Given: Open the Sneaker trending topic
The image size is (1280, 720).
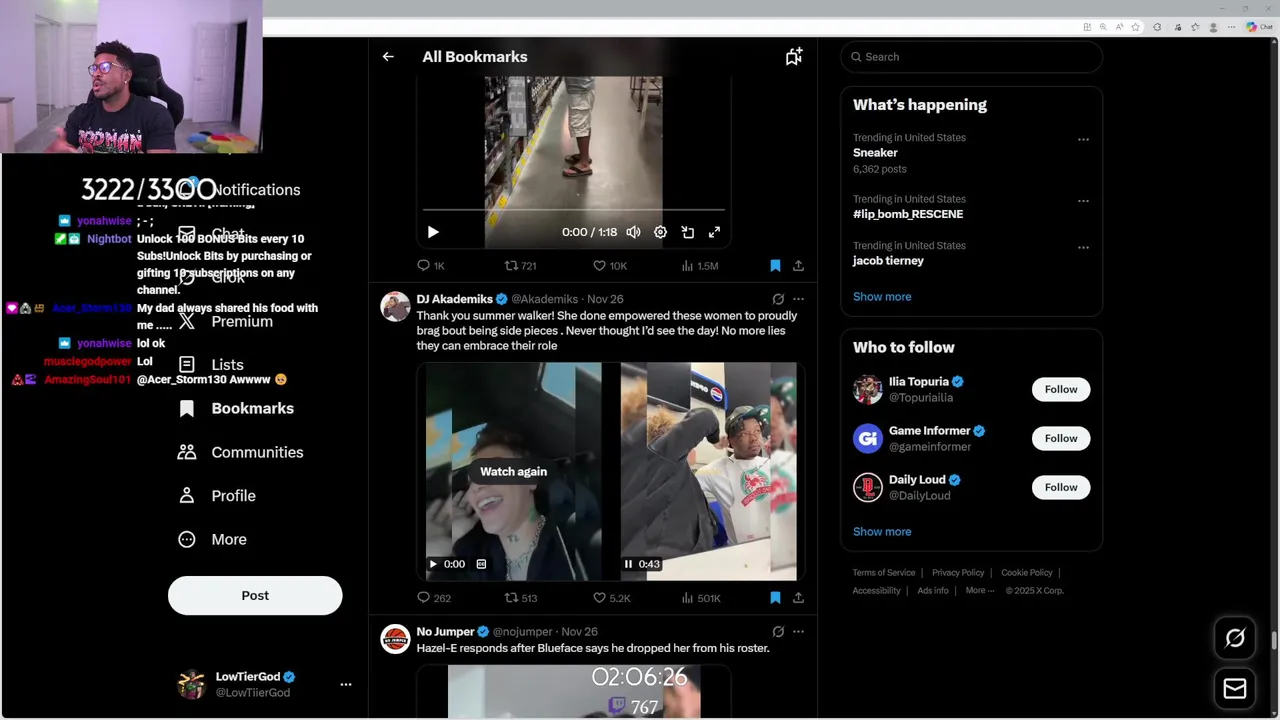Looking at the screenshot, I should 875,153.
